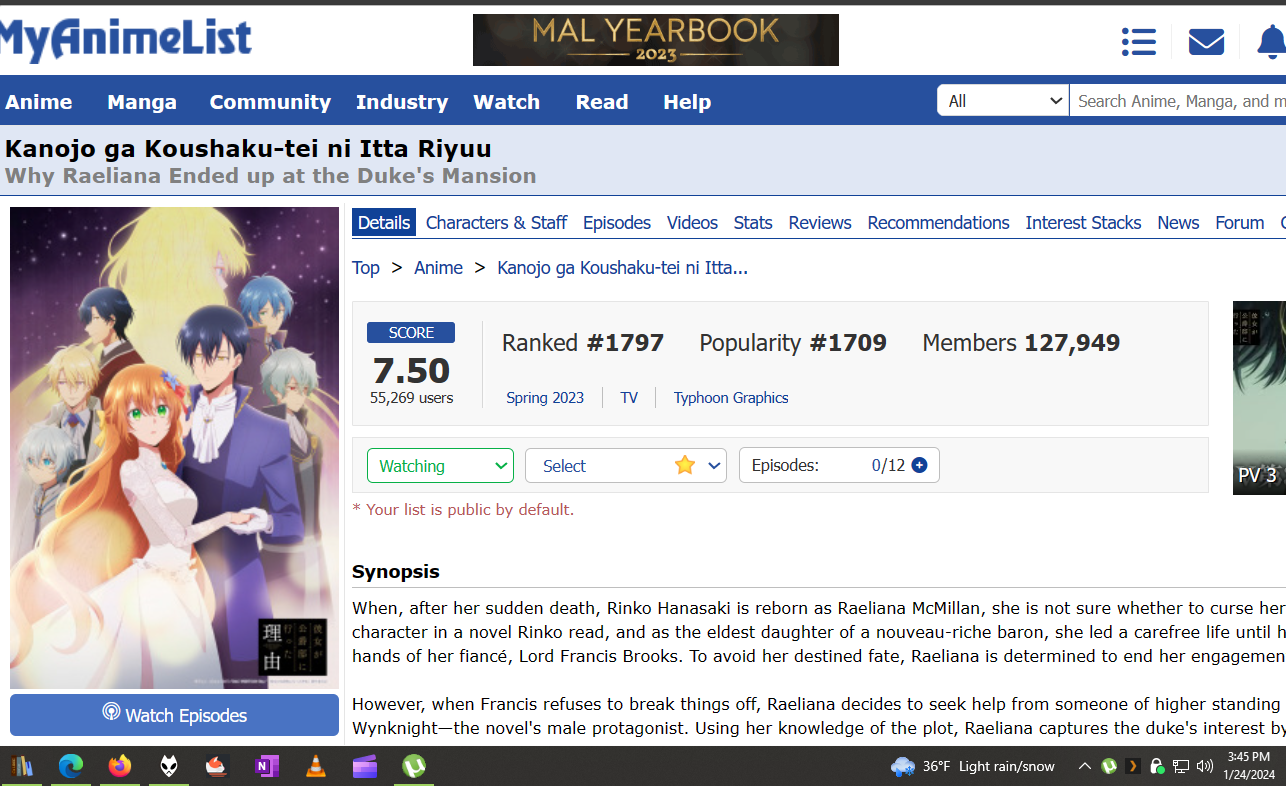
Task: Switch to the Forum tab
Action: pyautogui.click(x=1240, y=222)
